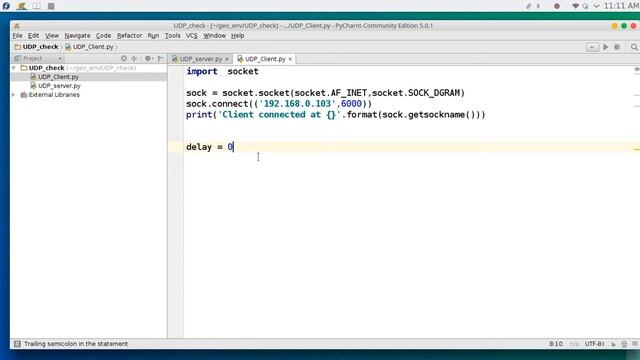640x360 pixels.
Task: Click the warning stripe marker on editor right gutter
Action: coord(637,149)
